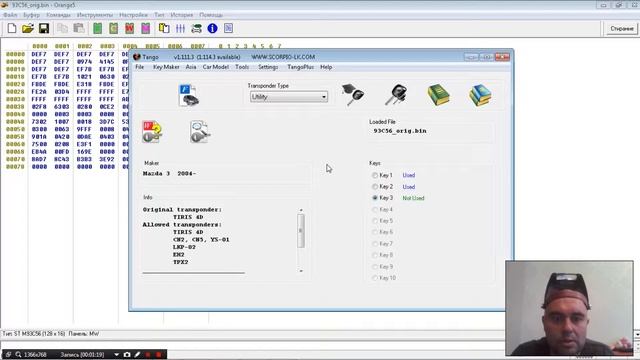Screen dimensions: 640x360
Task: Select the Key 10 radio button
Action: pos(375,278)
